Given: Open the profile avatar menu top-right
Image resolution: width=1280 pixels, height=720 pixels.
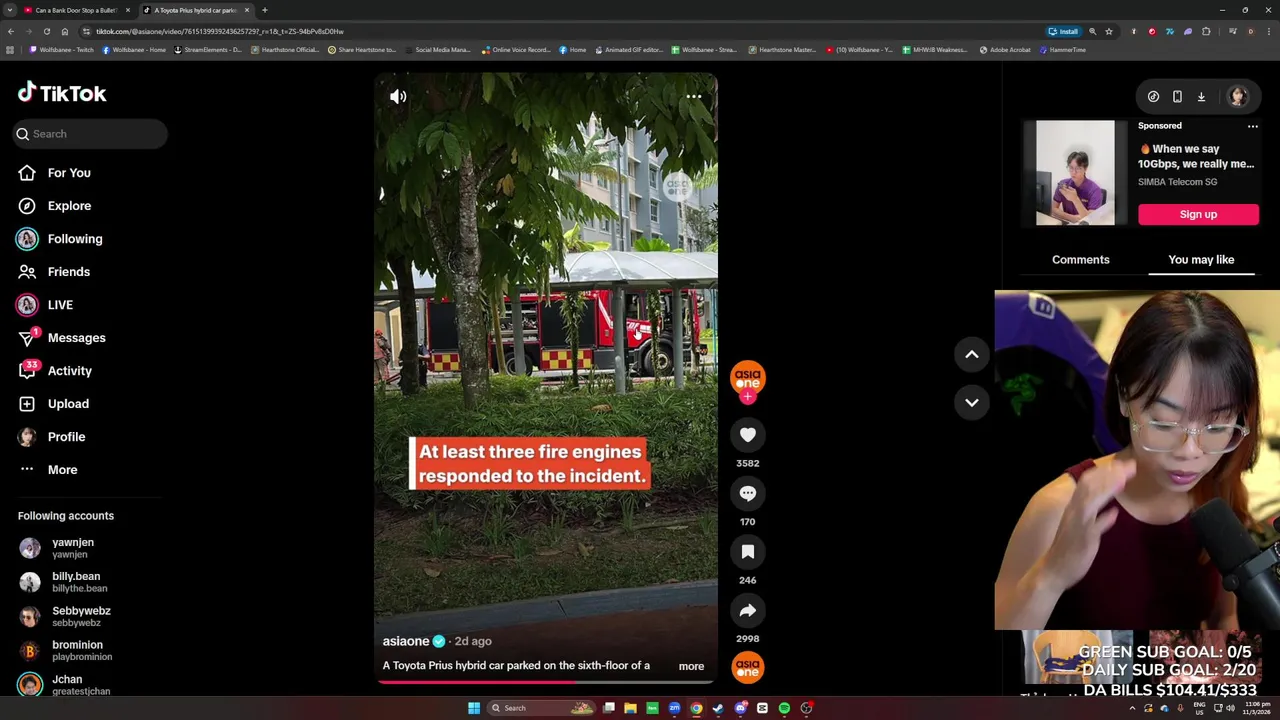Looking at the screenshot, I should [1238, 97].
